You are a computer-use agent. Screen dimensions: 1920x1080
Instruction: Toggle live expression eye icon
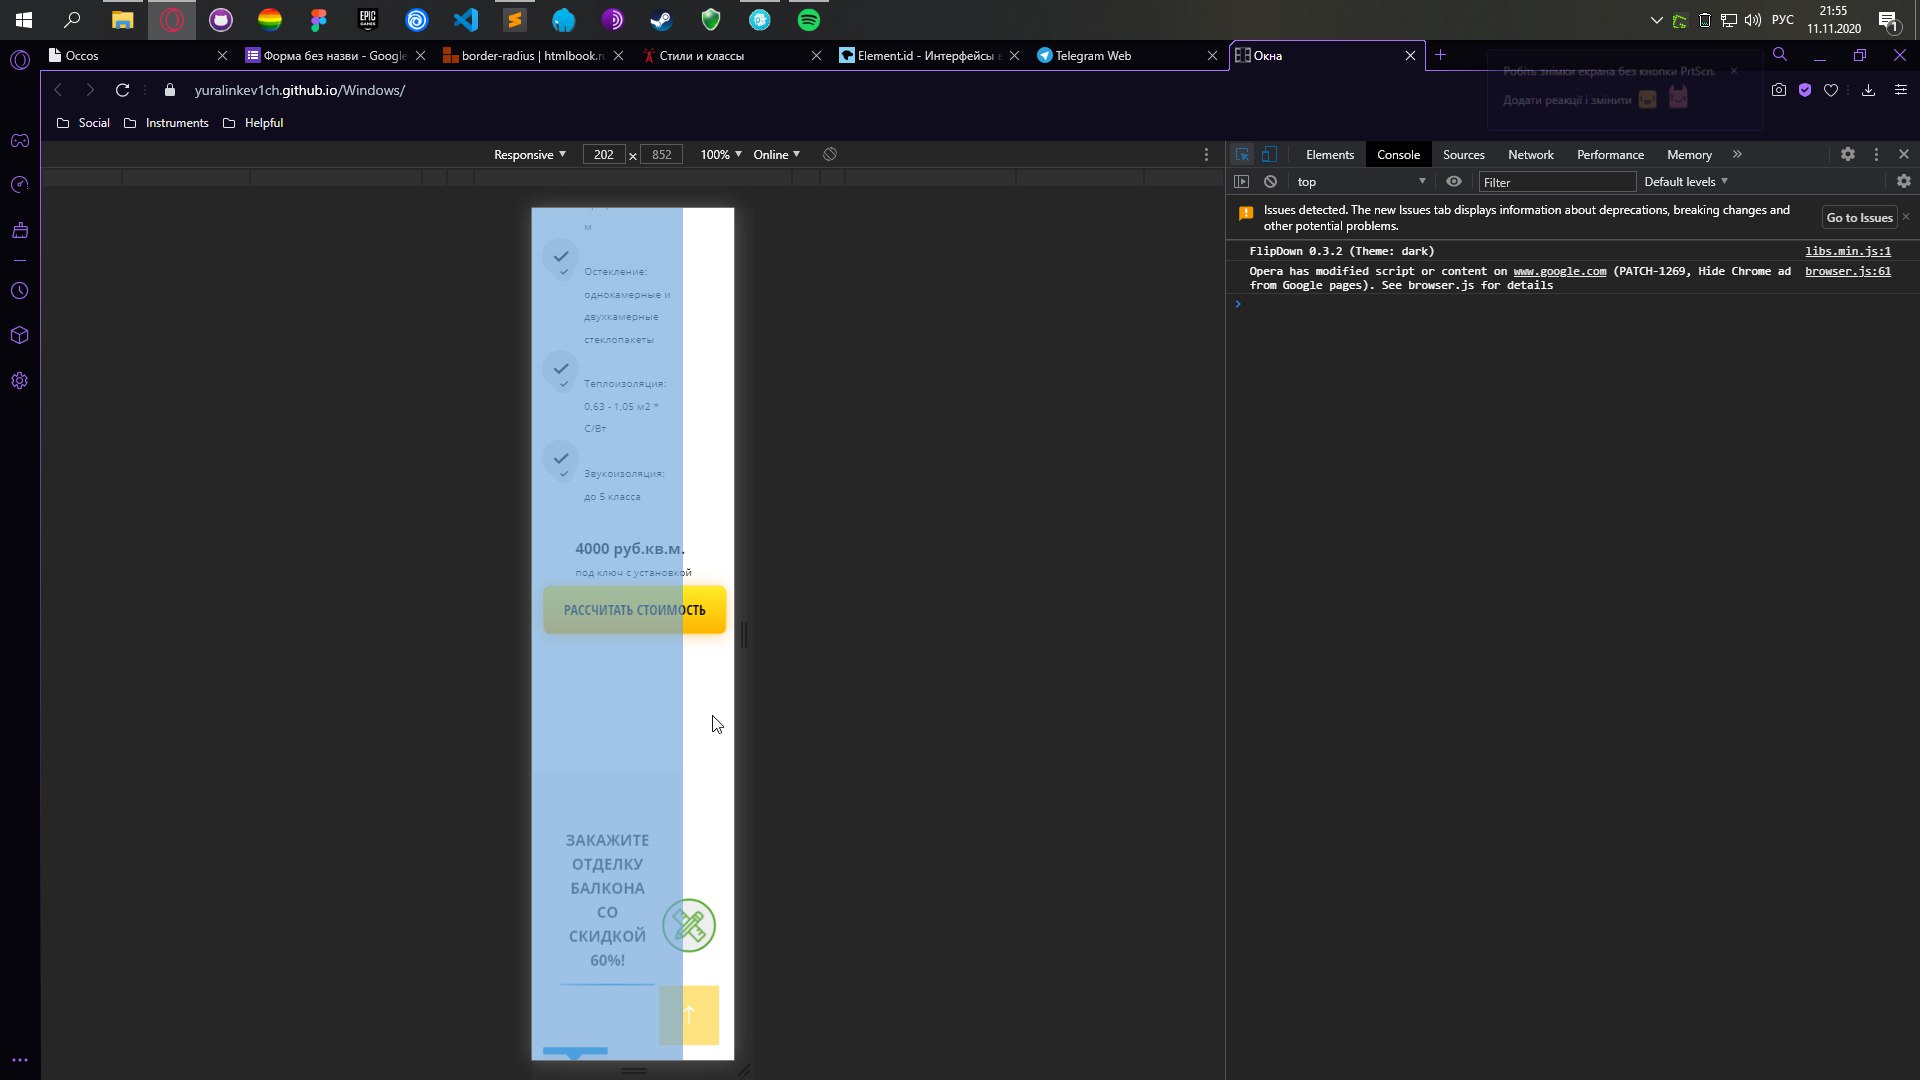click(1454, 182)
